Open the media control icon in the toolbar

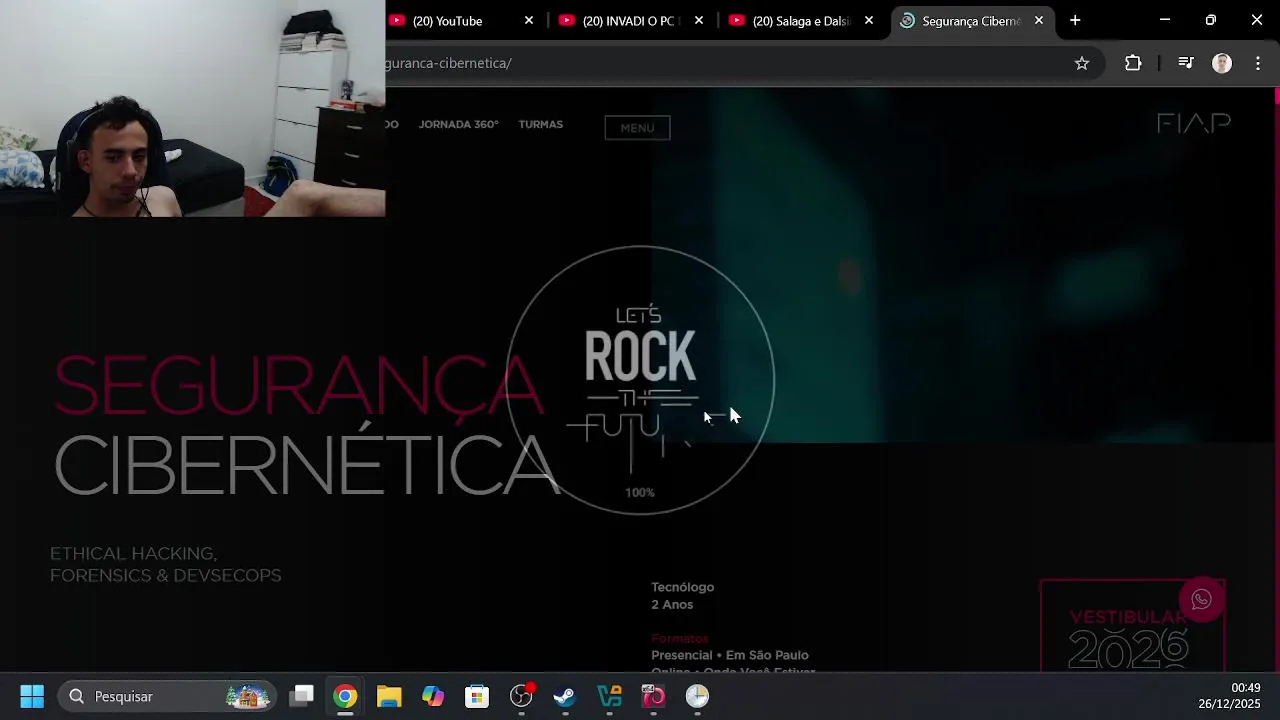[1186, 63]
